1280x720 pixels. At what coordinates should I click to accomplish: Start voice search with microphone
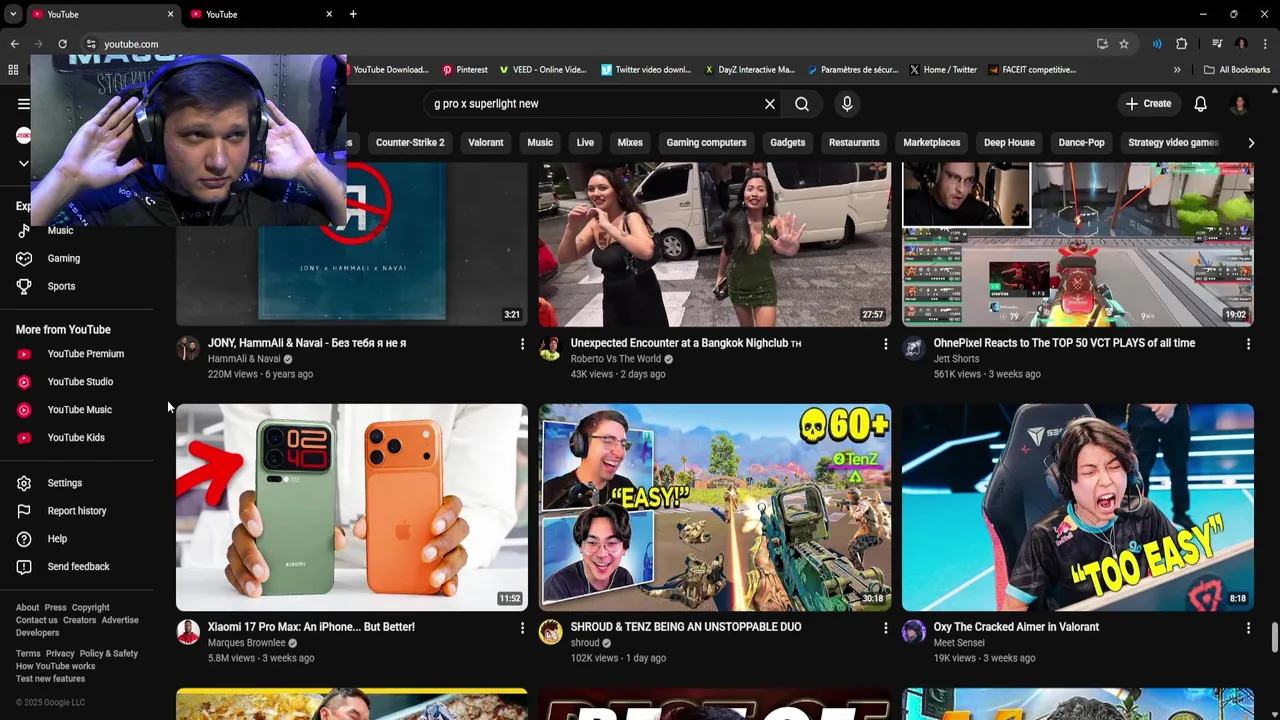coord(847,104)
